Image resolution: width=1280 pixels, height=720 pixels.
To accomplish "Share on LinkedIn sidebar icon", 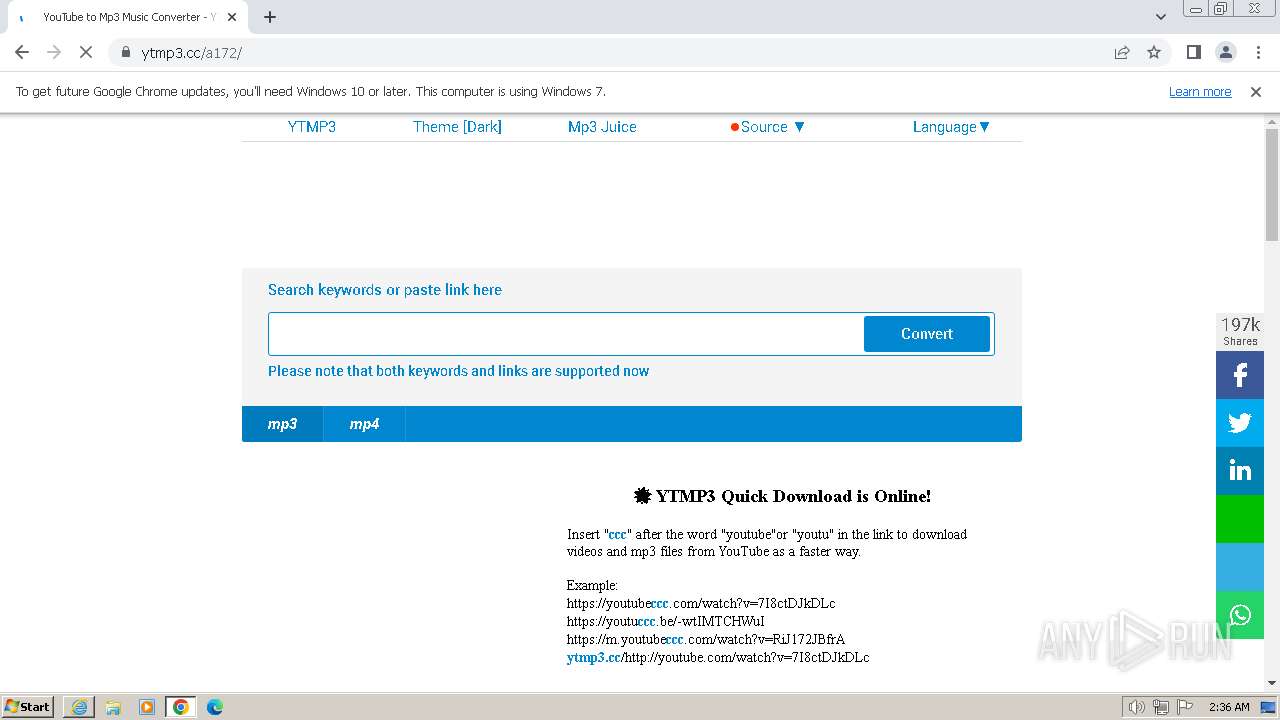I will point(1240,471).
